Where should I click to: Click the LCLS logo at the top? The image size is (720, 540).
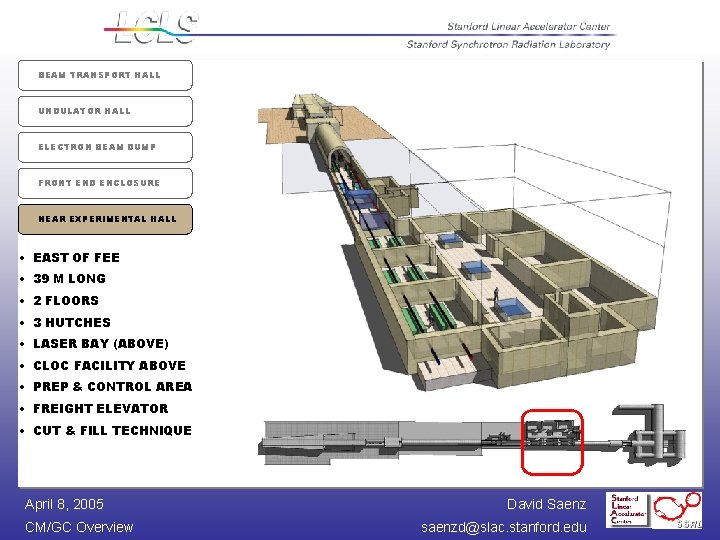[x=155, y=28]
